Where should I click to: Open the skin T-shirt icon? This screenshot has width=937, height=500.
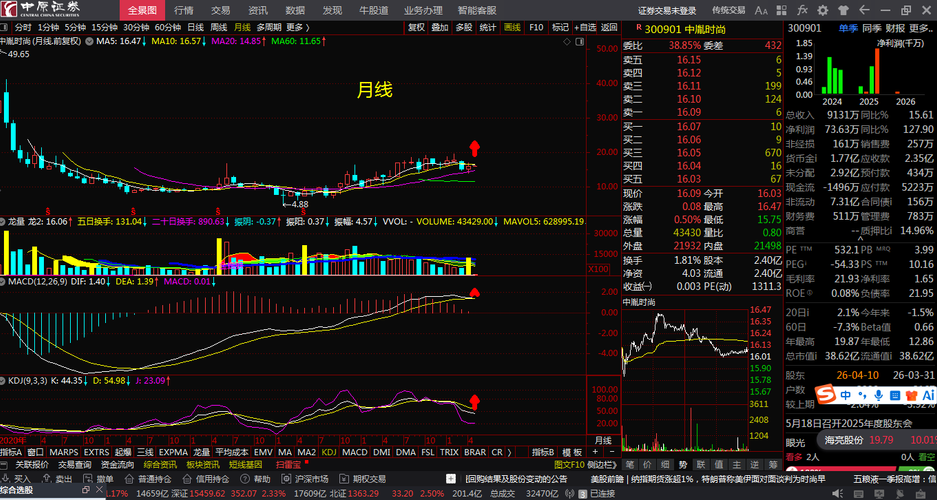(843, 10)
